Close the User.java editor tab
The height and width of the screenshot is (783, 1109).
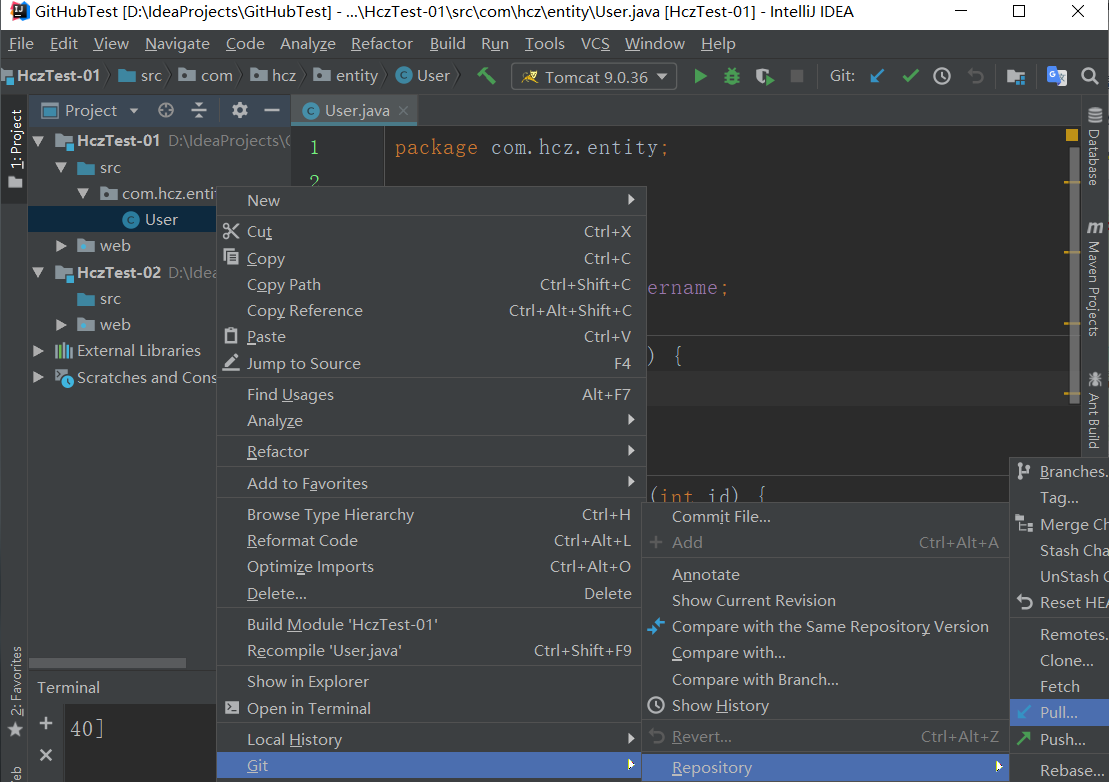coord(403,110)
